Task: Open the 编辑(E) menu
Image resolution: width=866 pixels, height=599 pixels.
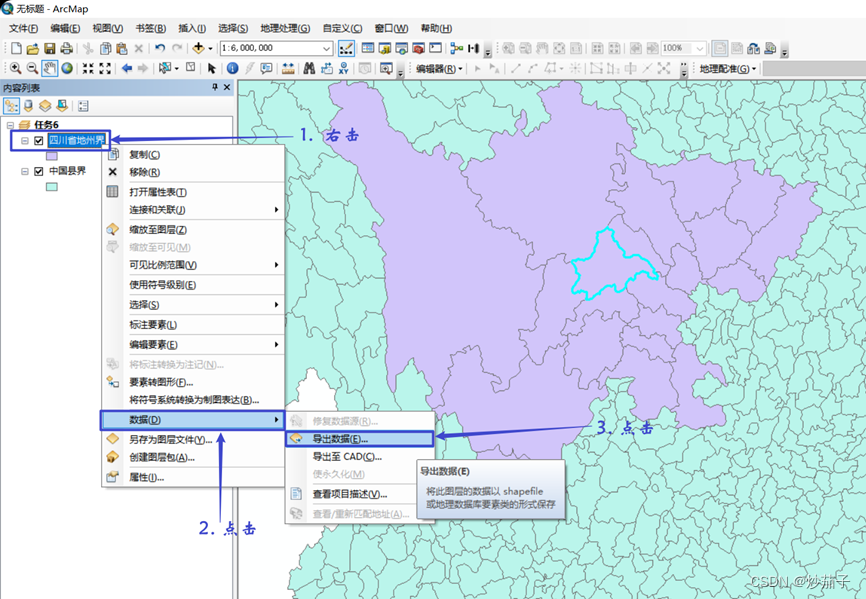Action: tap(65, 28)
